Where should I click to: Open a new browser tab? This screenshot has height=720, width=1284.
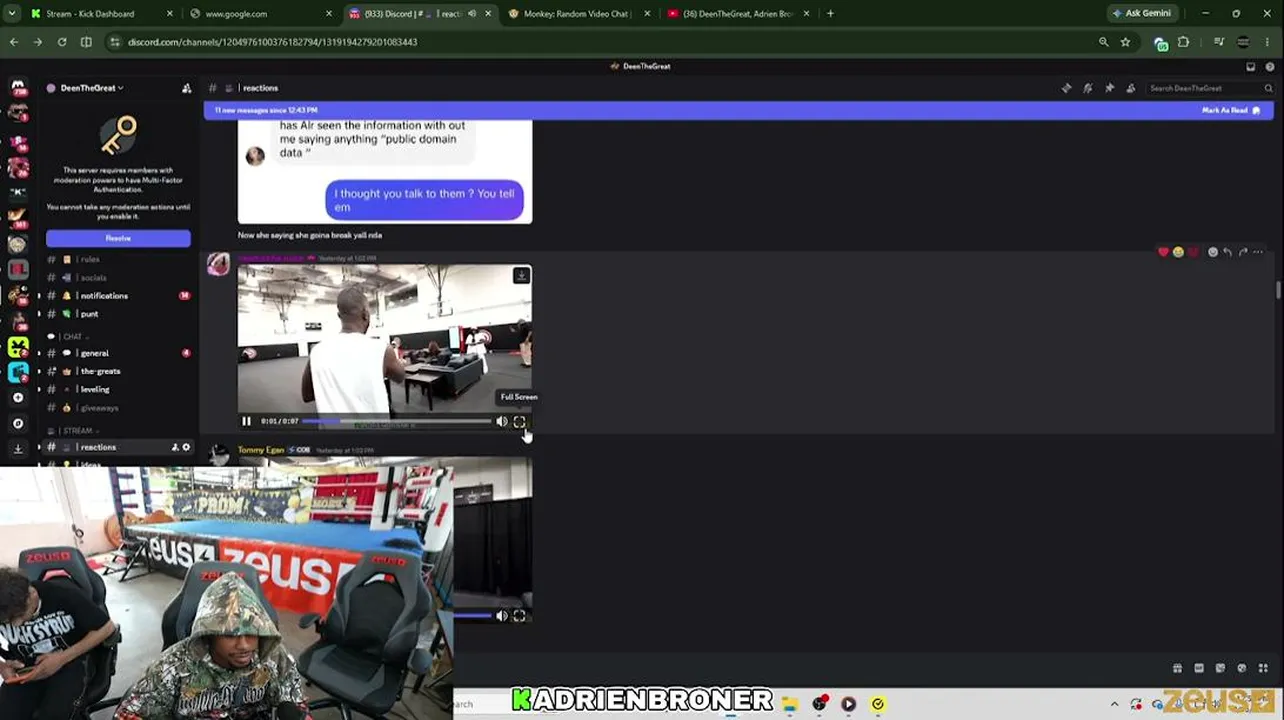830,14
